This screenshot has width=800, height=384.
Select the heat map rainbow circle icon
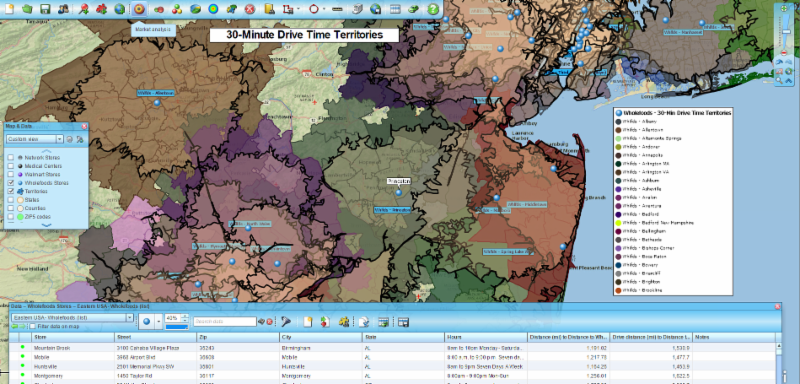pos(214,9)
